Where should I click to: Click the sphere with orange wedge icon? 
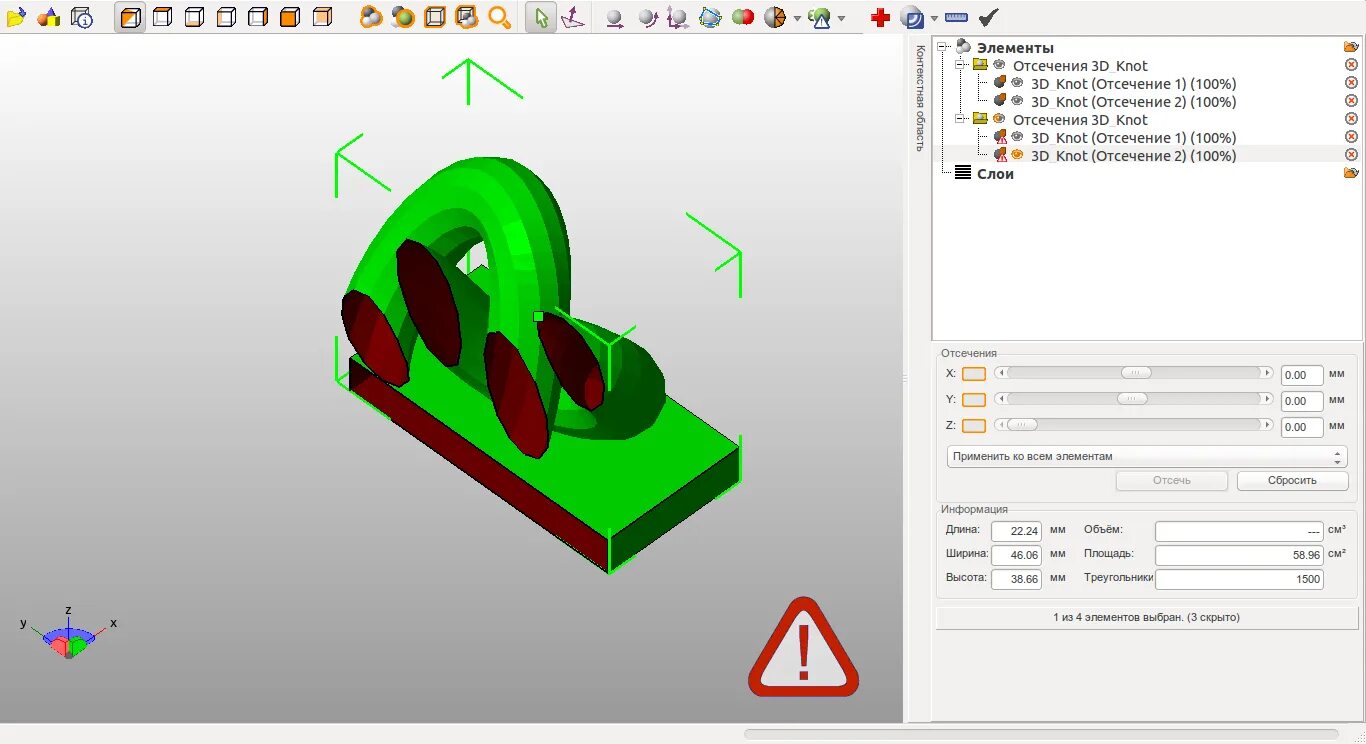[774, 17]
